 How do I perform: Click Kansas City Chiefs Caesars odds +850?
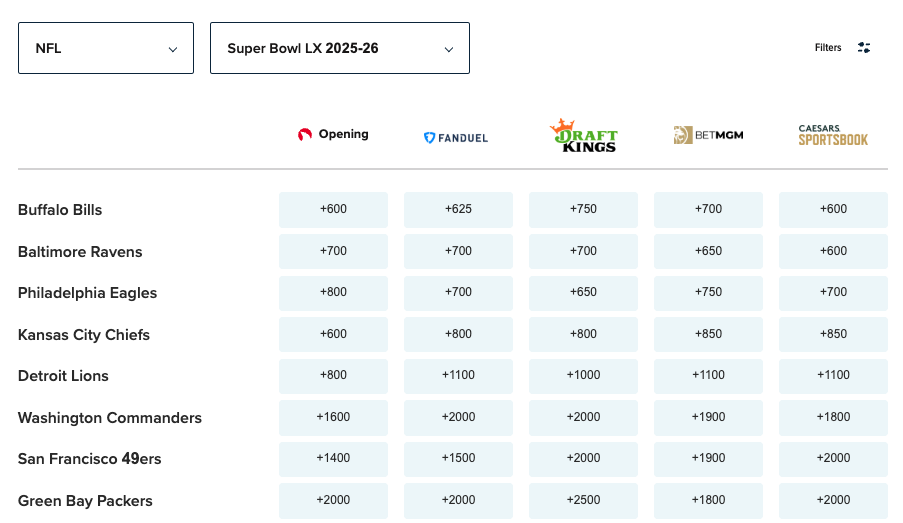point(833,335)
